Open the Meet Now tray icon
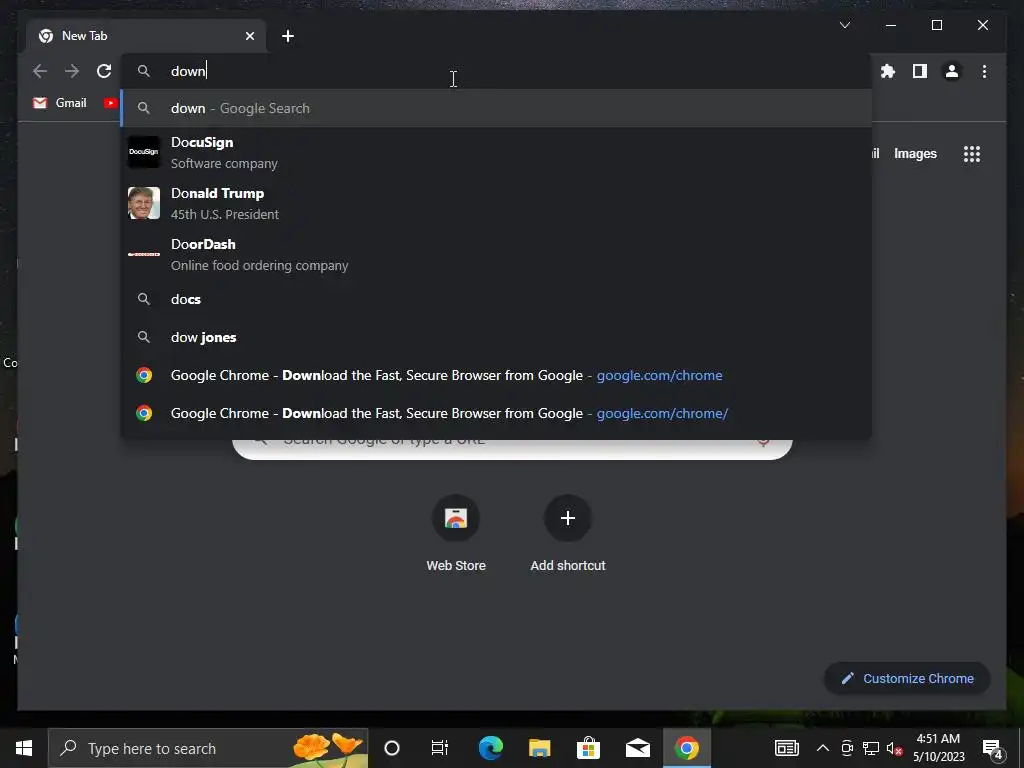The image size is (1024, 768). click(847, 748)
